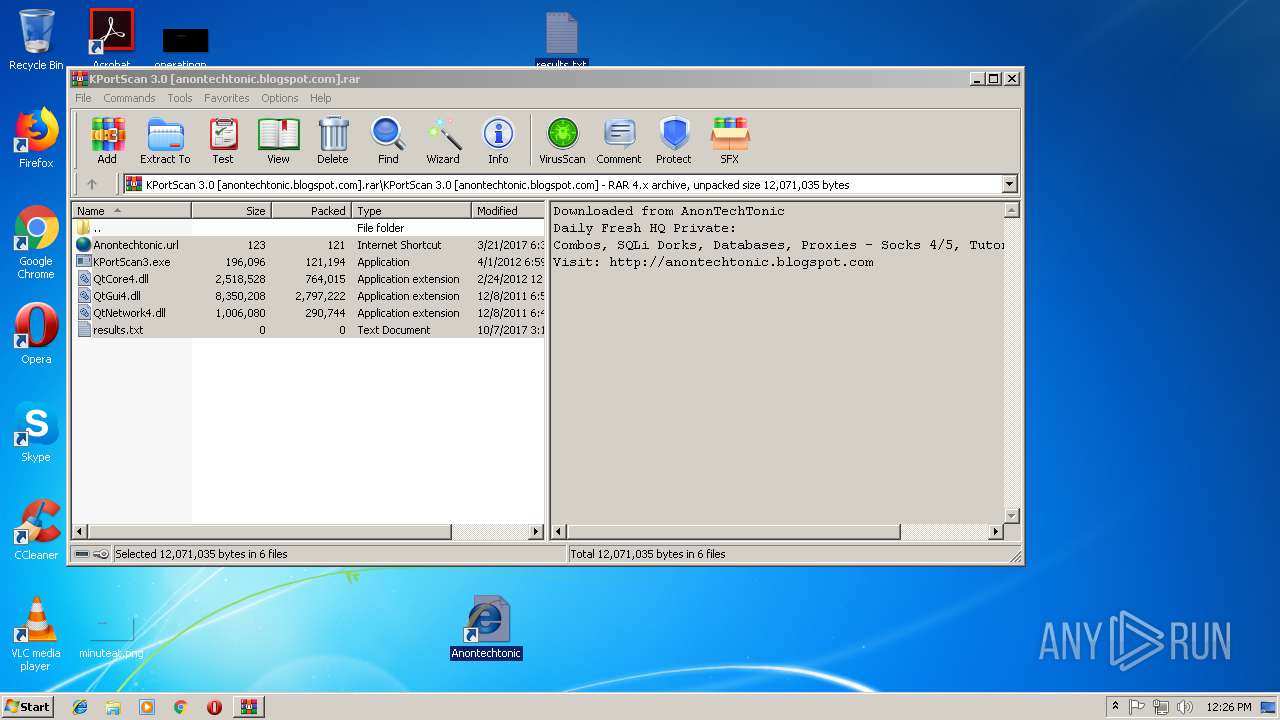
Task: Click the Protect archive icon
Action: pyautogui.click(x=674, y=140)
